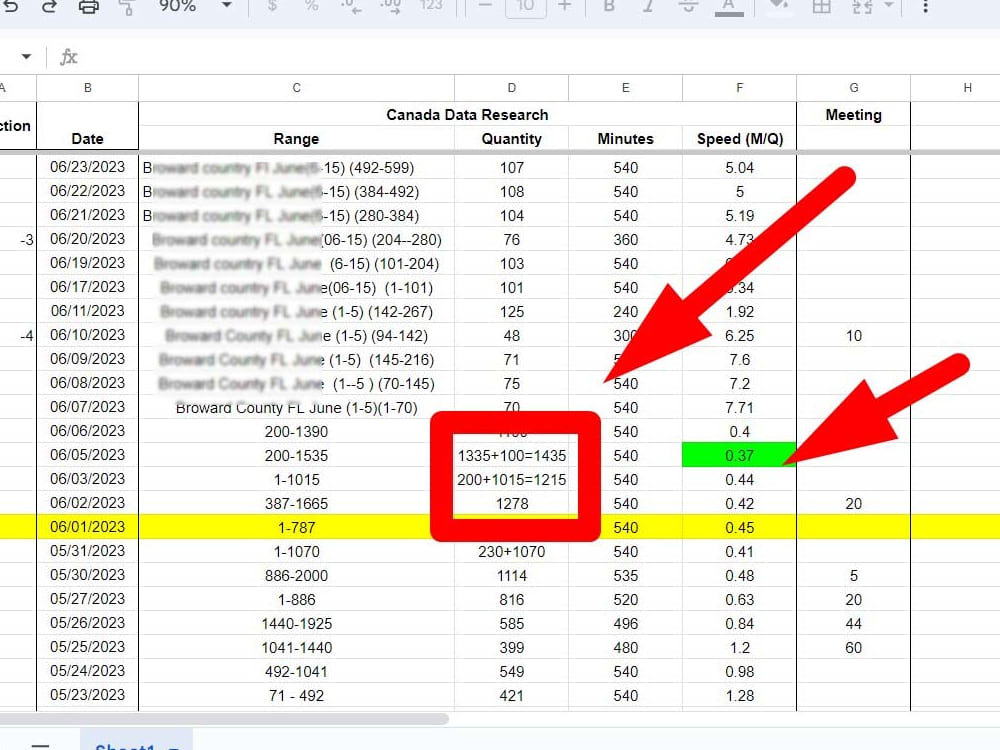Click the 'Range' header cell
The height and width of the screenshot is (750, 1000).
pyautogui.click(x=297, y=138)
